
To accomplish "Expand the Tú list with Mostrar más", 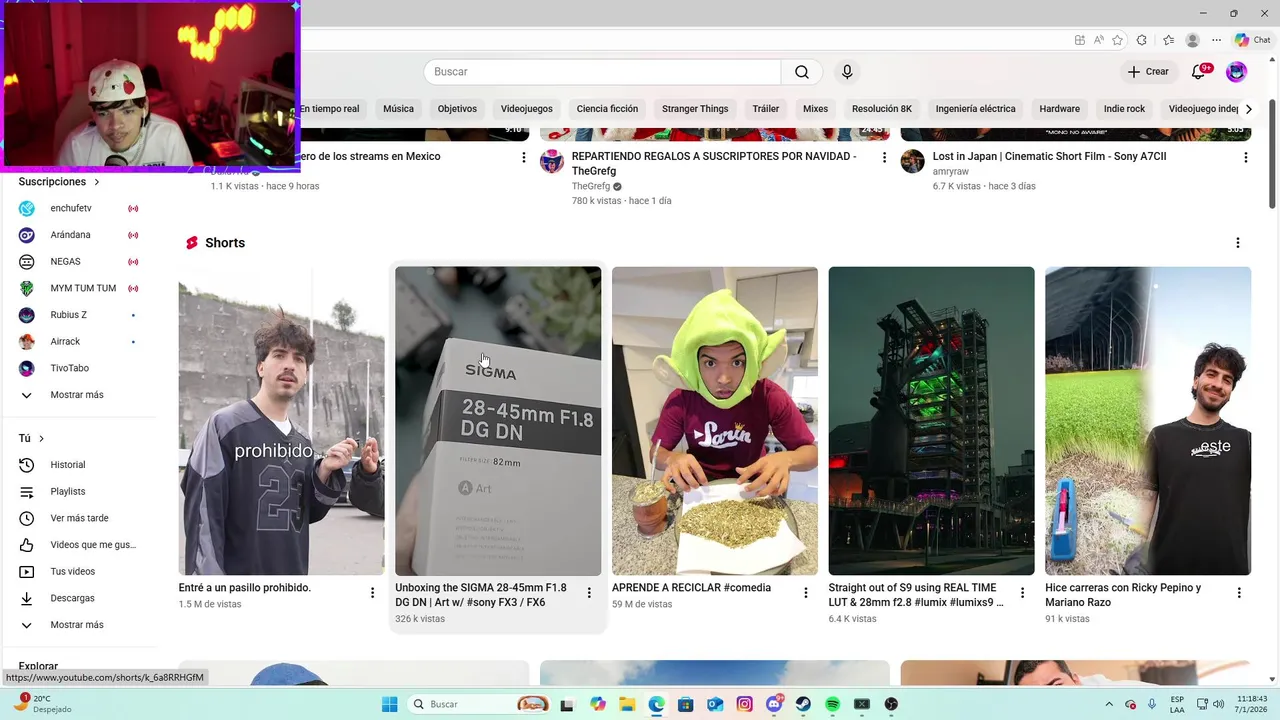I will (78, 625).
